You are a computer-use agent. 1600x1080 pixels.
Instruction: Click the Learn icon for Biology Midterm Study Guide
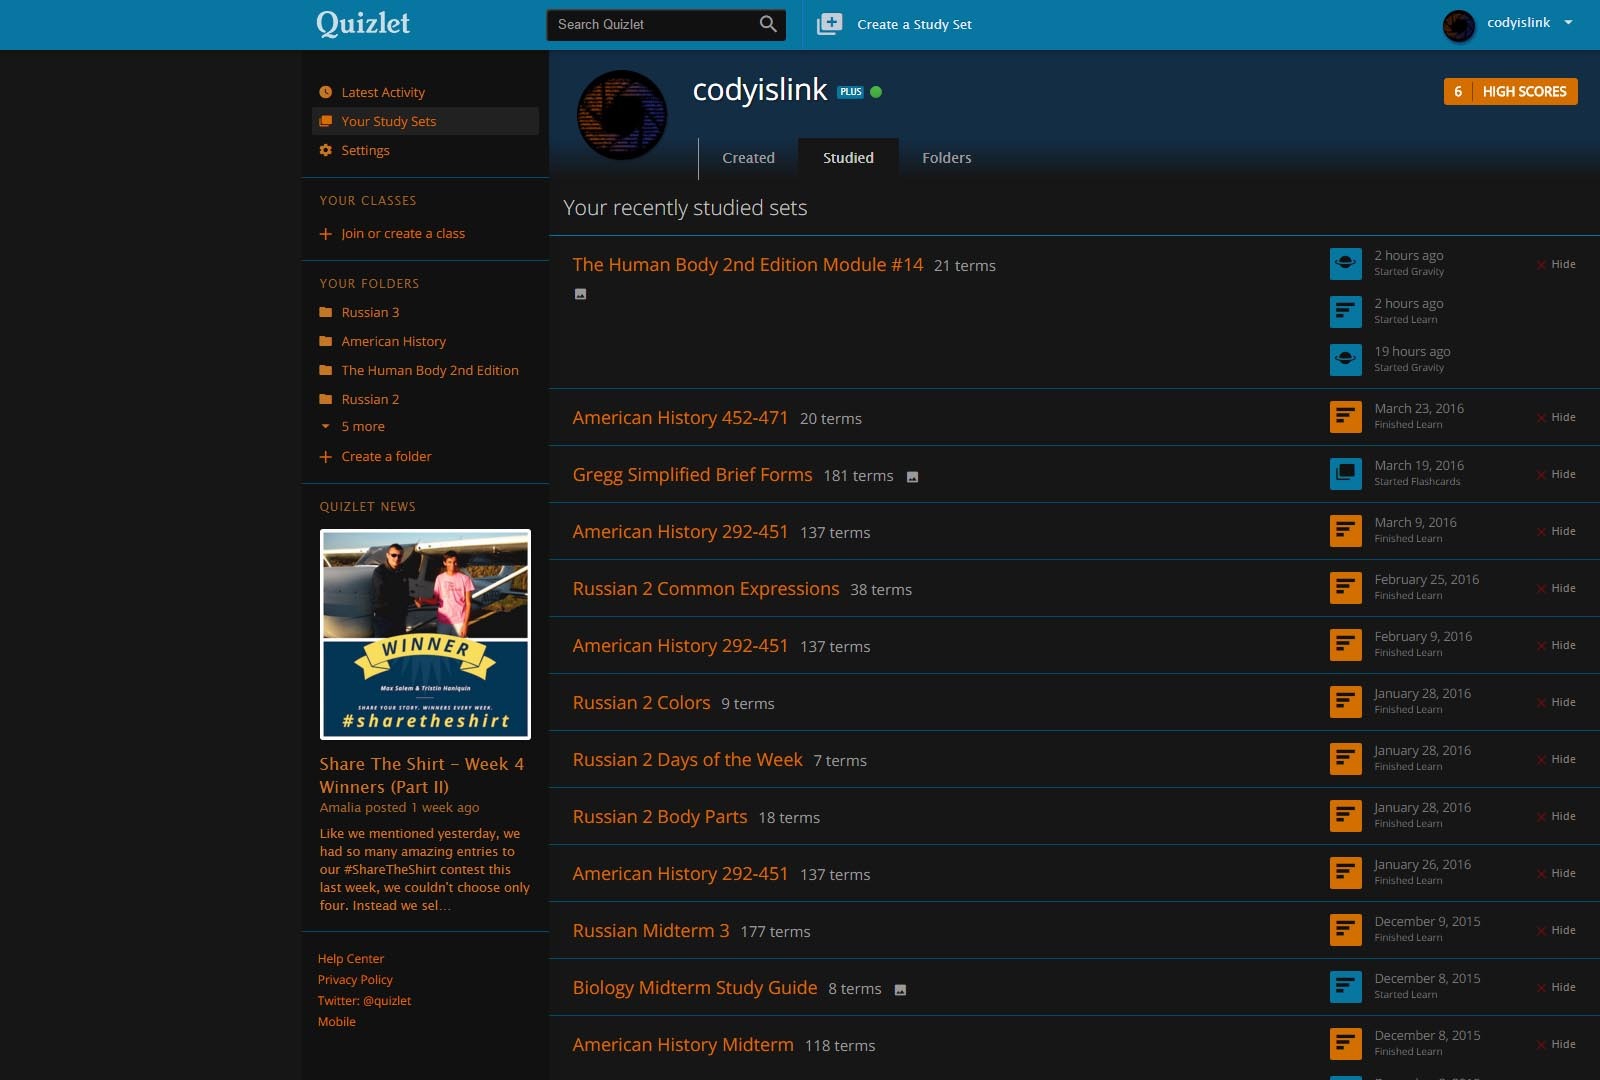point(1346,986)
